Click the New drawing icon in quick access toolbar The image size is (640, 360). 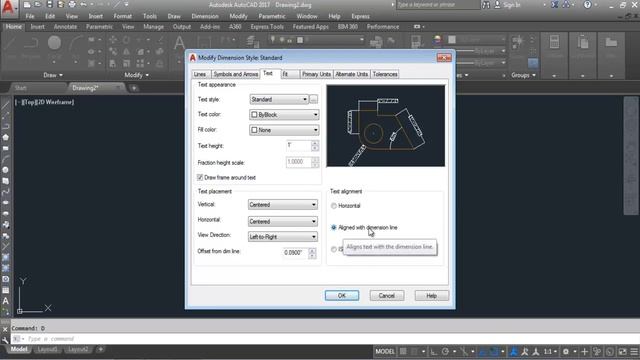pos(27,5)
